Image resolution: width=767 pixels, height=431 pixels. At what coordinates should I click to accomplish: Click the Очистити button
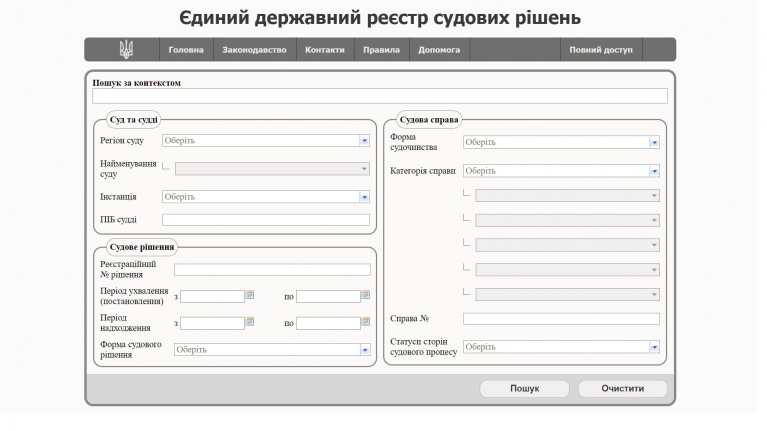623,389
